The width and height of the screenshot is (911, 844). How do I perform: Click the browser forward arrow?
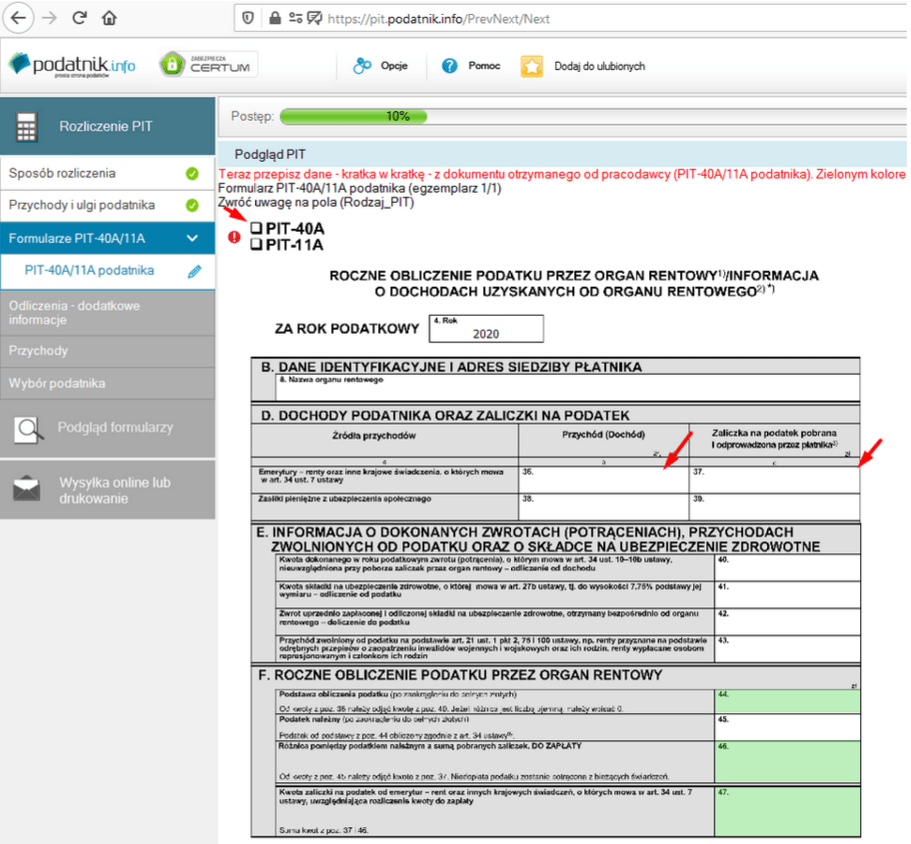coord(49,18)
